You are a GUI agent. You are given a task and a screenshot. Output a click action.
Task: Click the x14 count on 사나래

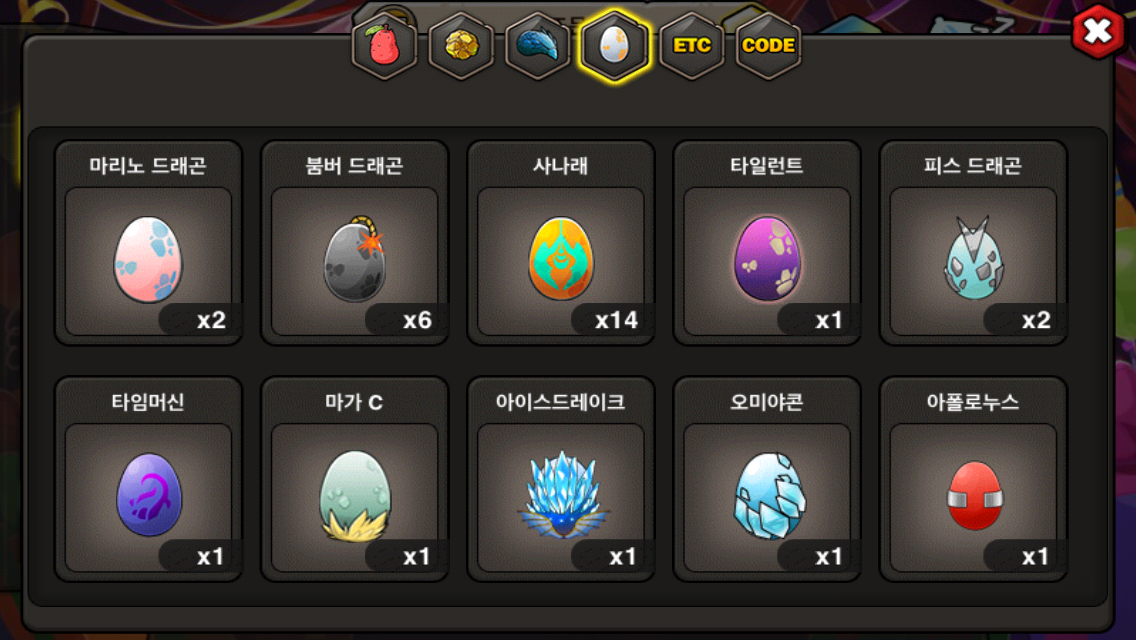pos(616,320)
